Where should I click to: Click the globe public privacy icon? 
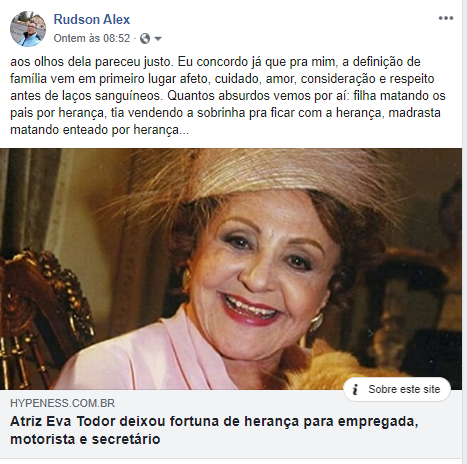click(145, 39)
